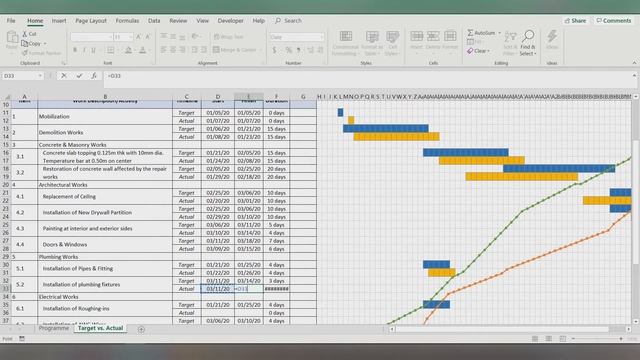Open Sort & Filter menu
640x360 pixels.
point(509,43)
